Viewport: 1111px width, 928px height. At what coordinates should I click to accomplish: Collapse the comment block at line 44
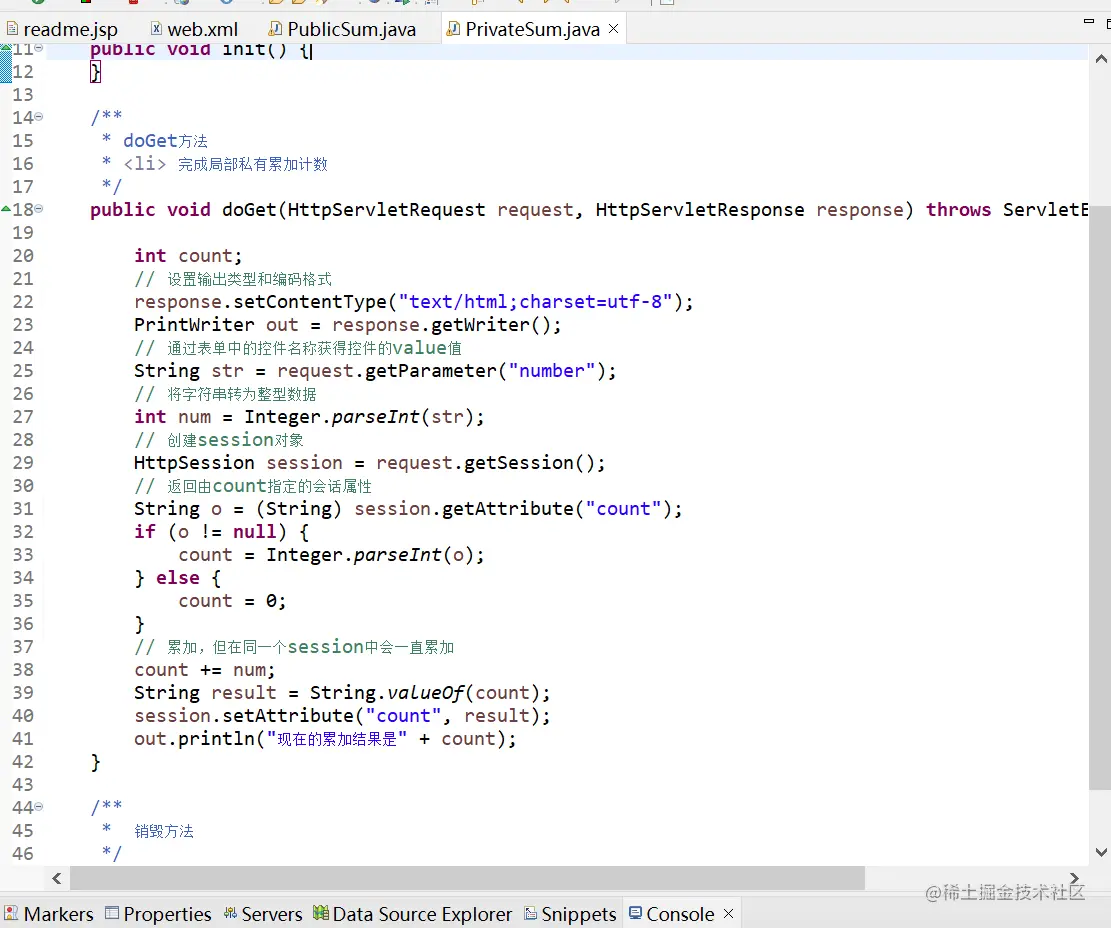(x=39, y=807)
